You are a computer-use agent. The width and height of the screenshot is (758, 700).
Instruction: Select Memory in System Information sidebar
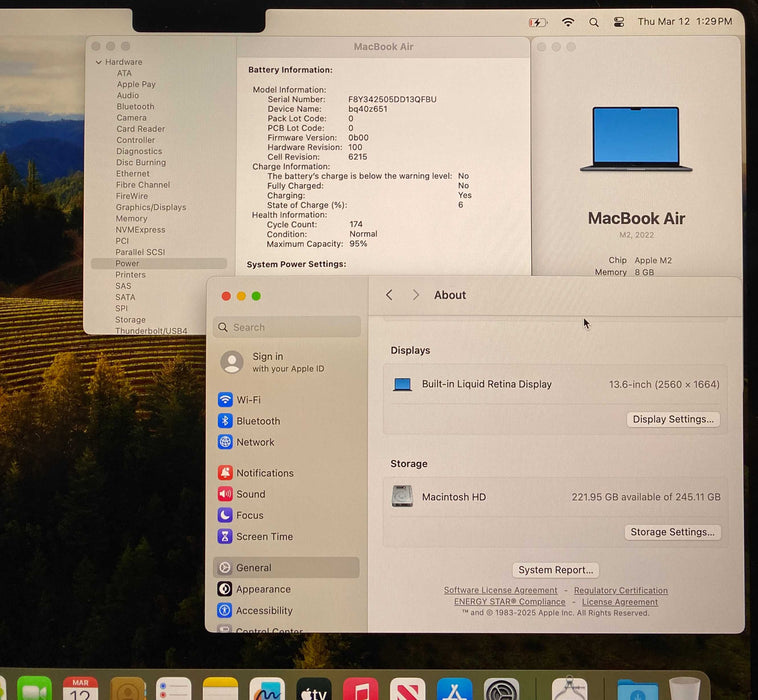131,219
